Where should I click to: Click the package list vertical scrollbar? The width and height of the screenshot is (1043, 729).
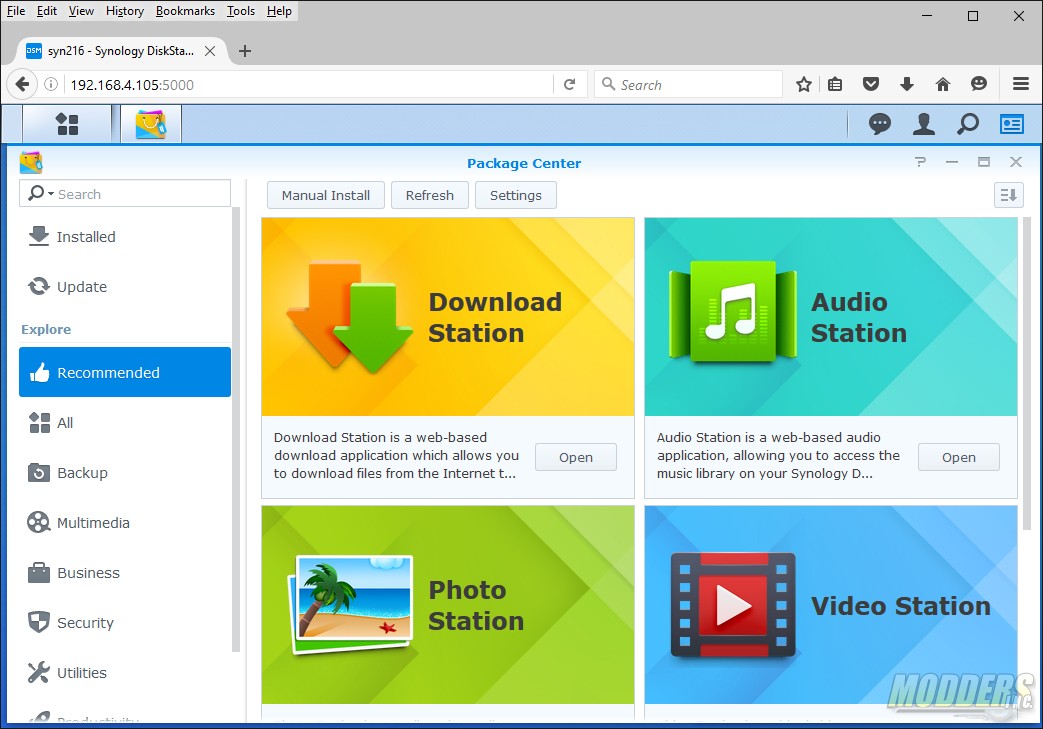(1026, 372)
